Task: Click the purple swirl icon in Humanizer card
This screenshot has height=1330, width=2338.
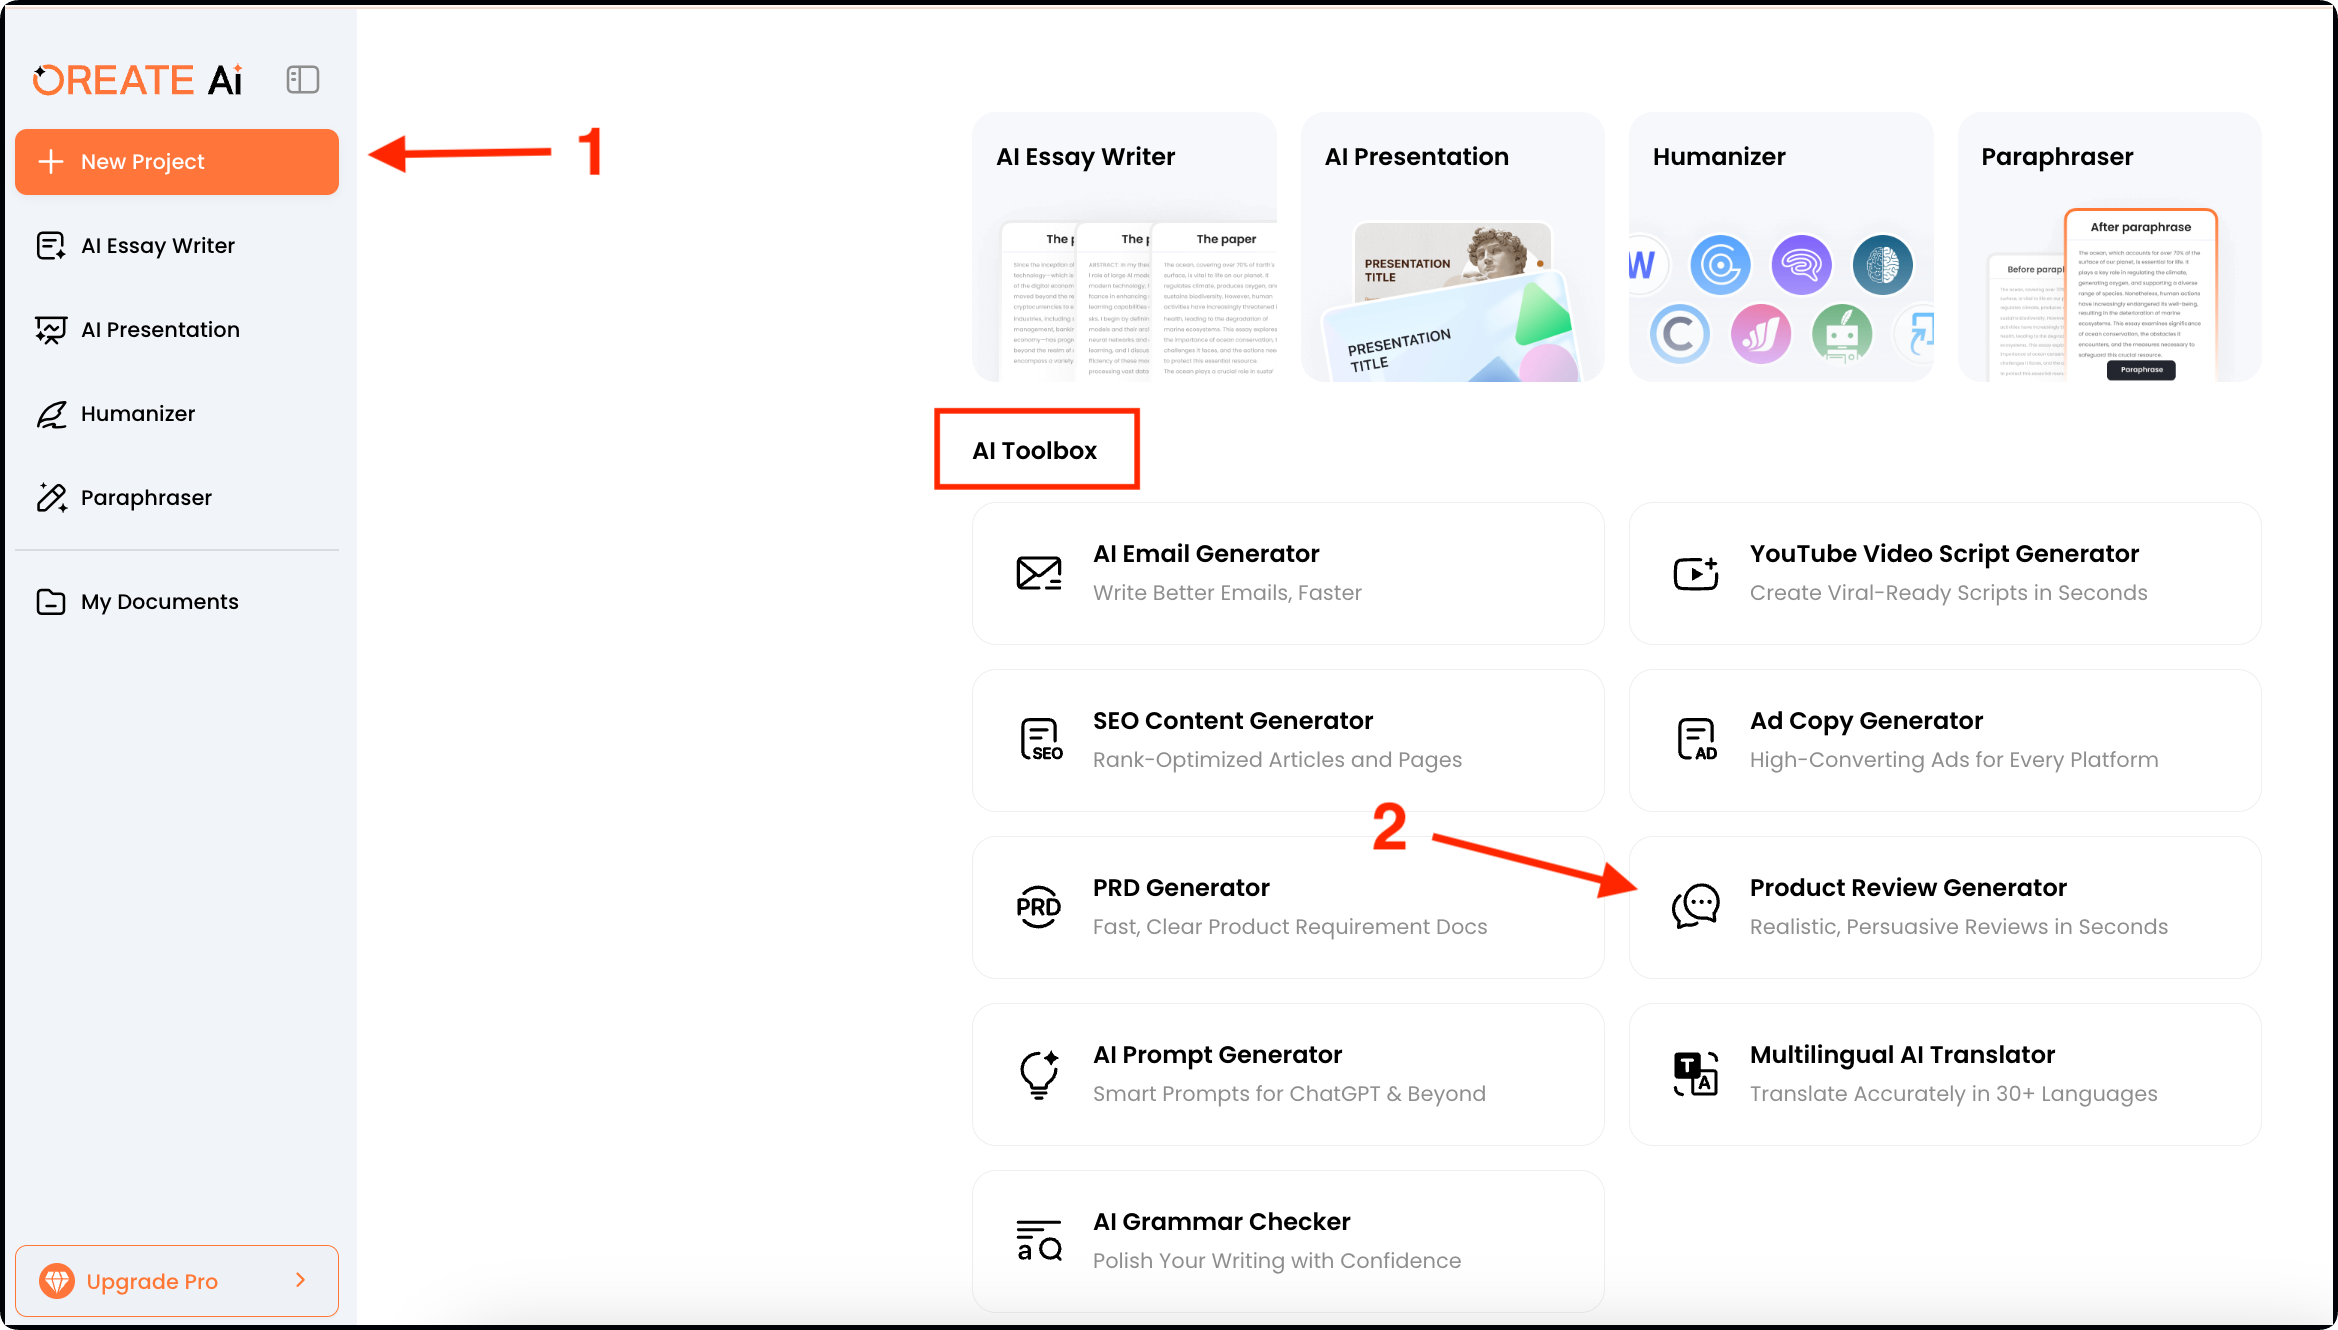Action: [1801, 265]
